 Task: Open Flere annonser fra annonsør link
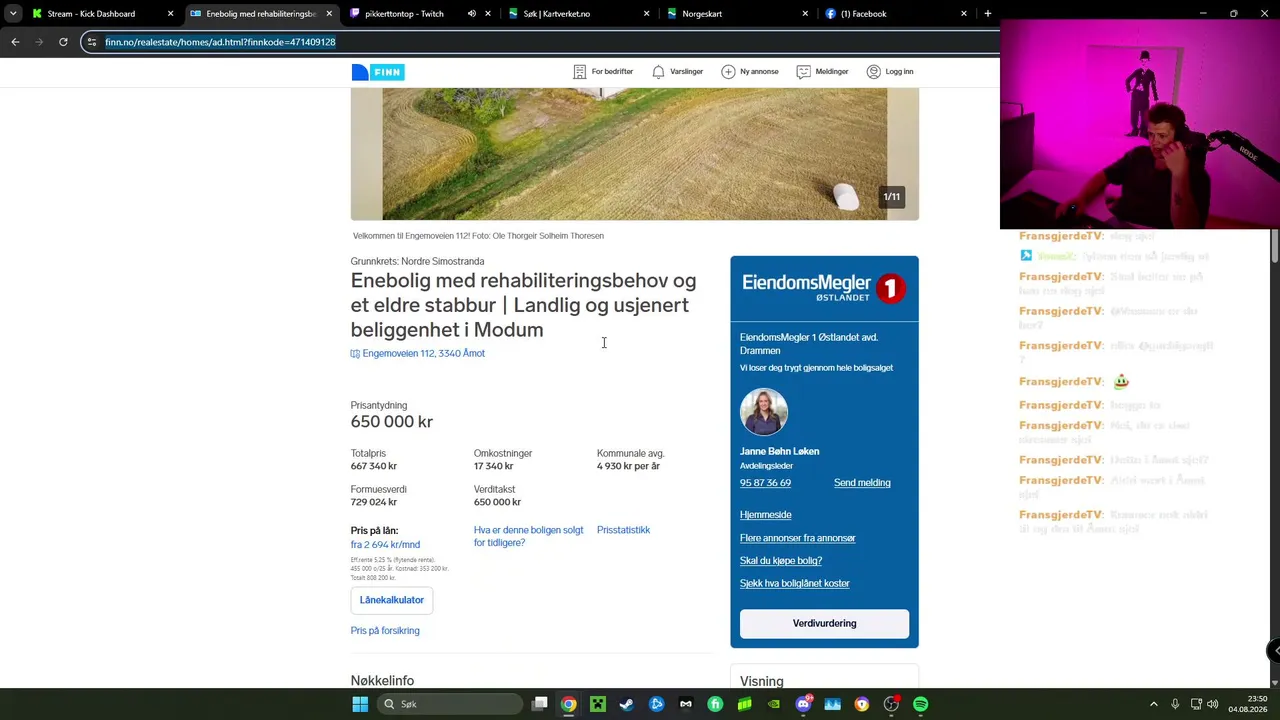click(798, 538)
